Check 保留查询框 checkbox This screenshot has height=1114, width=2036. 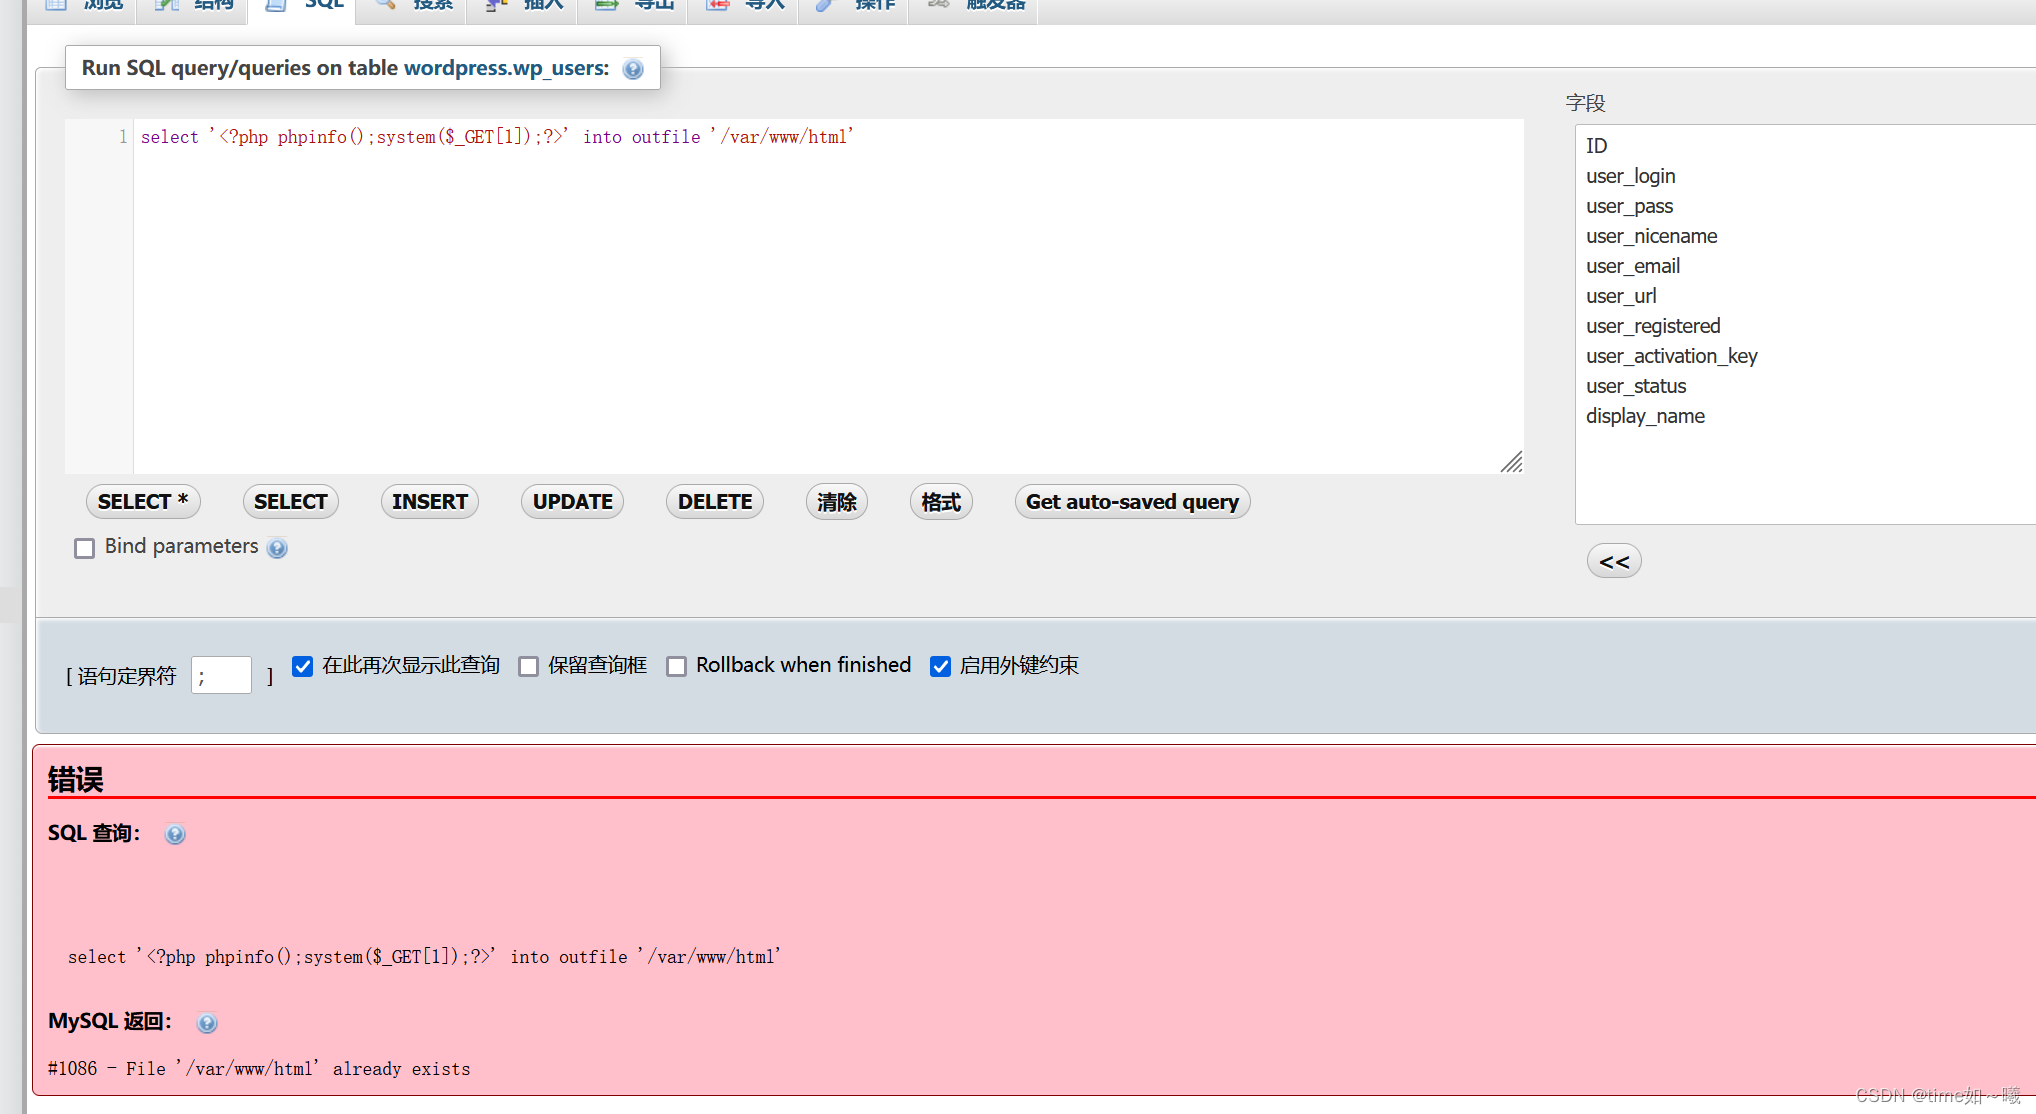click(528, 666)
